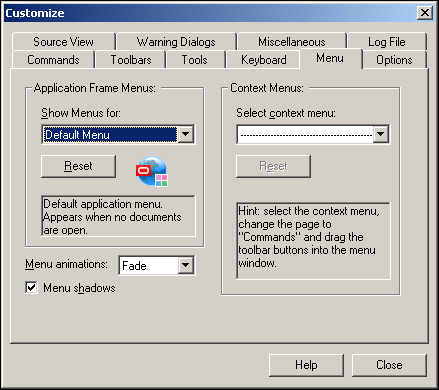Image resolution: width=439 pixels, height=390 pixels.
Task: Open the Show Menus for dropdown arrow
Action: click(186, 134)
